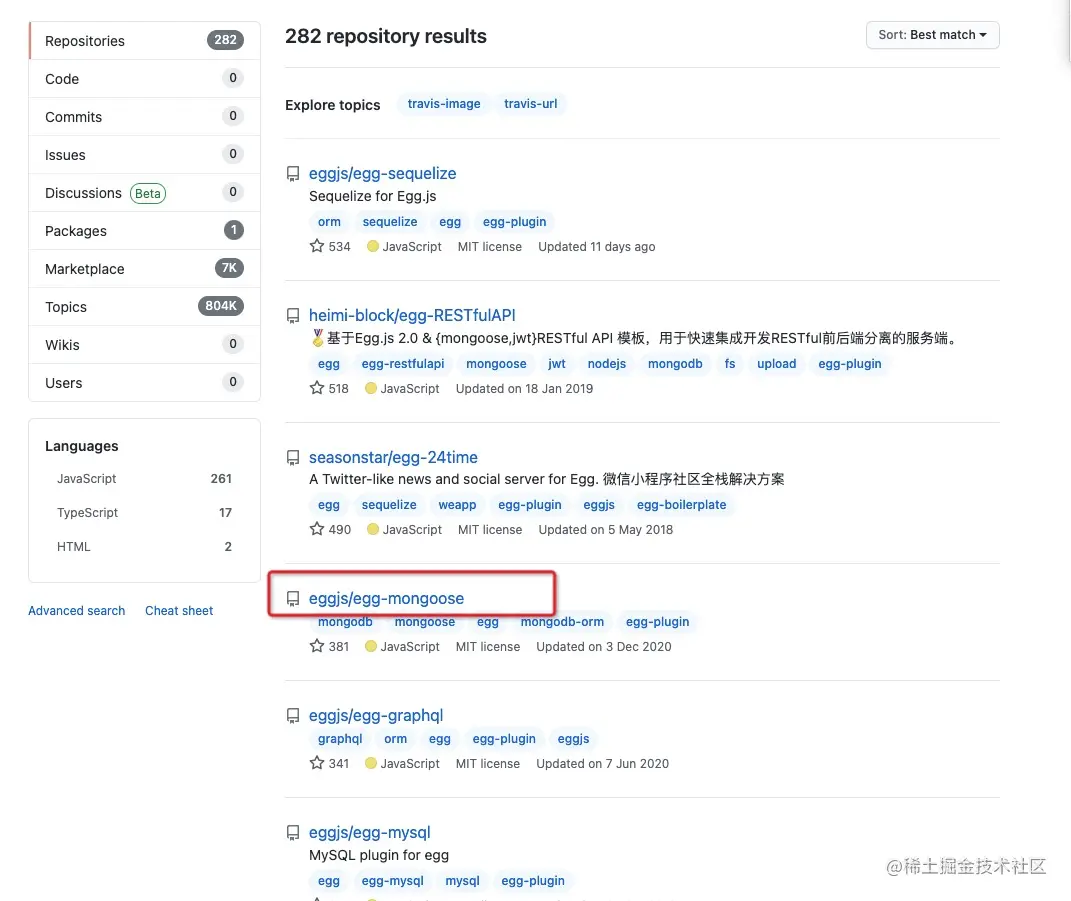This screenshot has height=901, width=1071.
Task: Select Code results category
Action: pyautogui.click(x=145, y=79)
